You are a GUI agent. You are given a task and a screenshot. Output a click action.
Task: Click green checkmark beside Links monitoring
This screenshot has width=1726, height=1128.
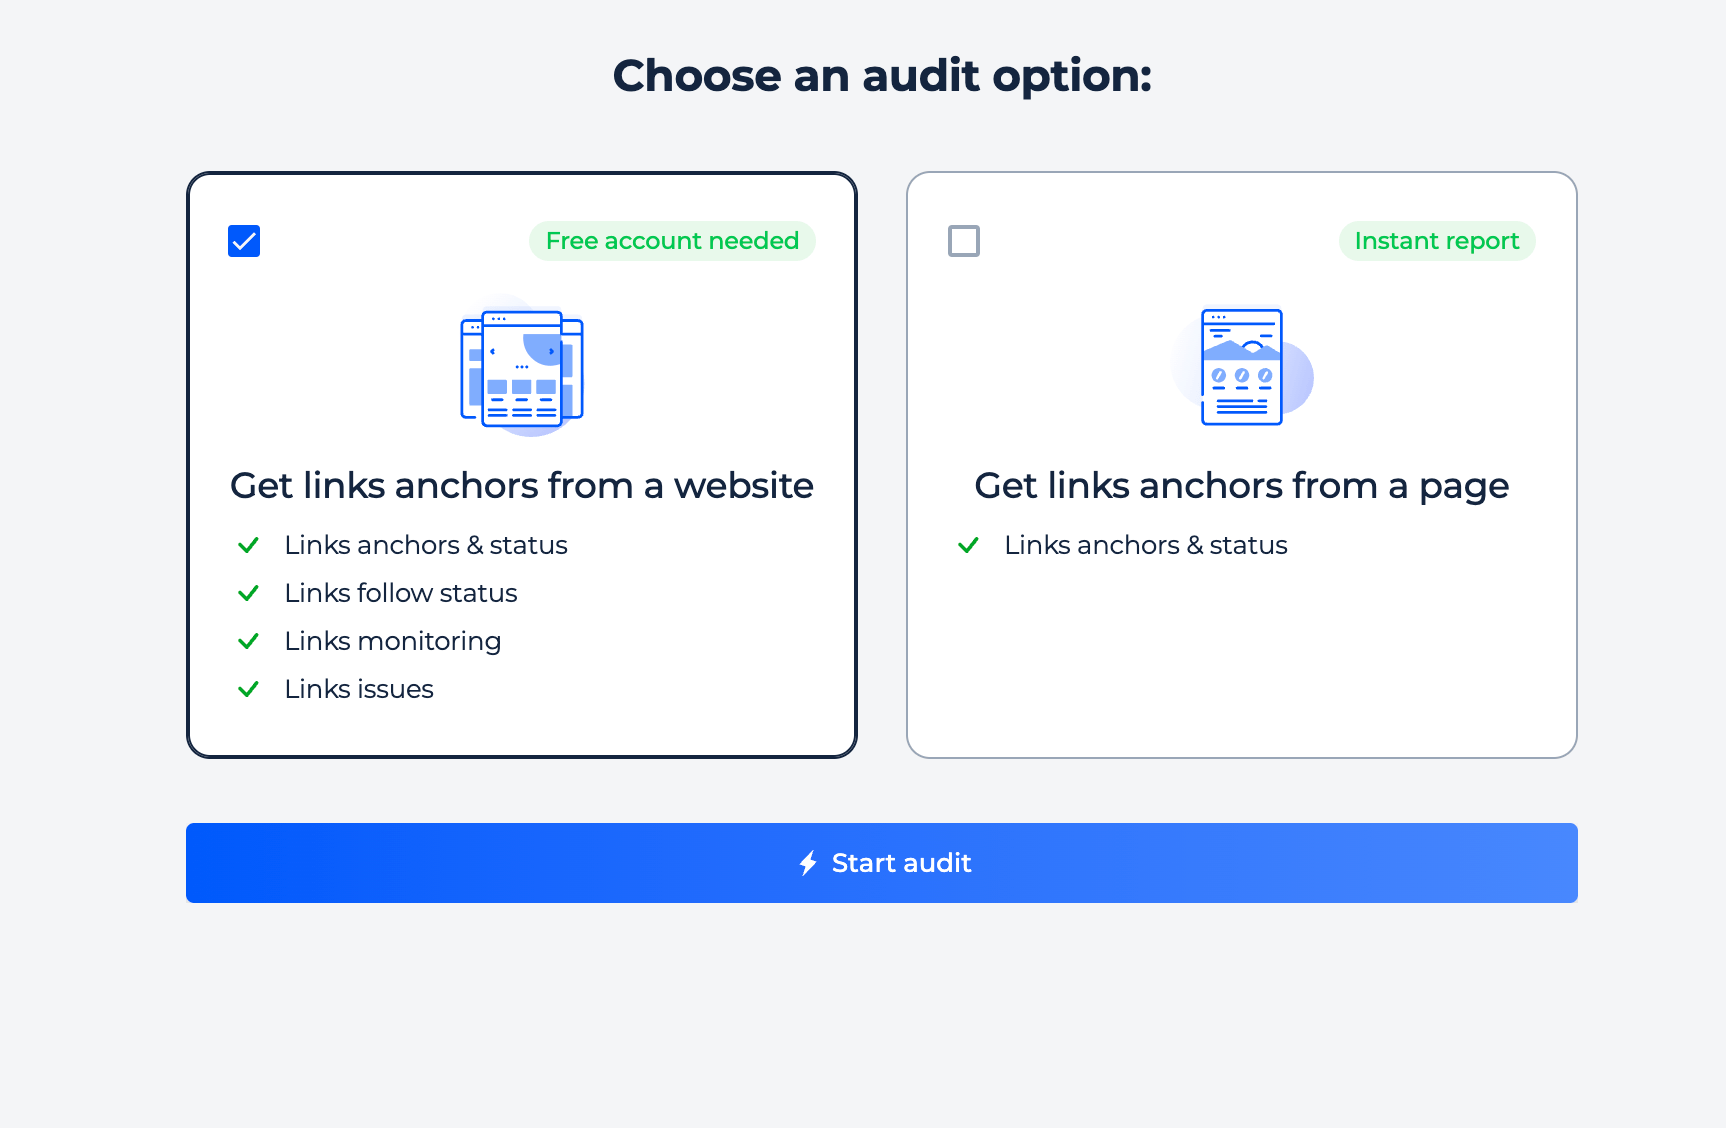pyautogui.click(x=248, y=641)
